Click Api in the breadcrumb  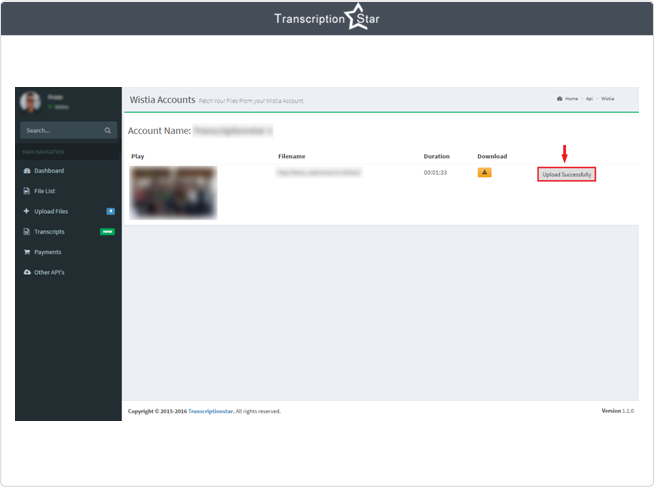point(589,99)
